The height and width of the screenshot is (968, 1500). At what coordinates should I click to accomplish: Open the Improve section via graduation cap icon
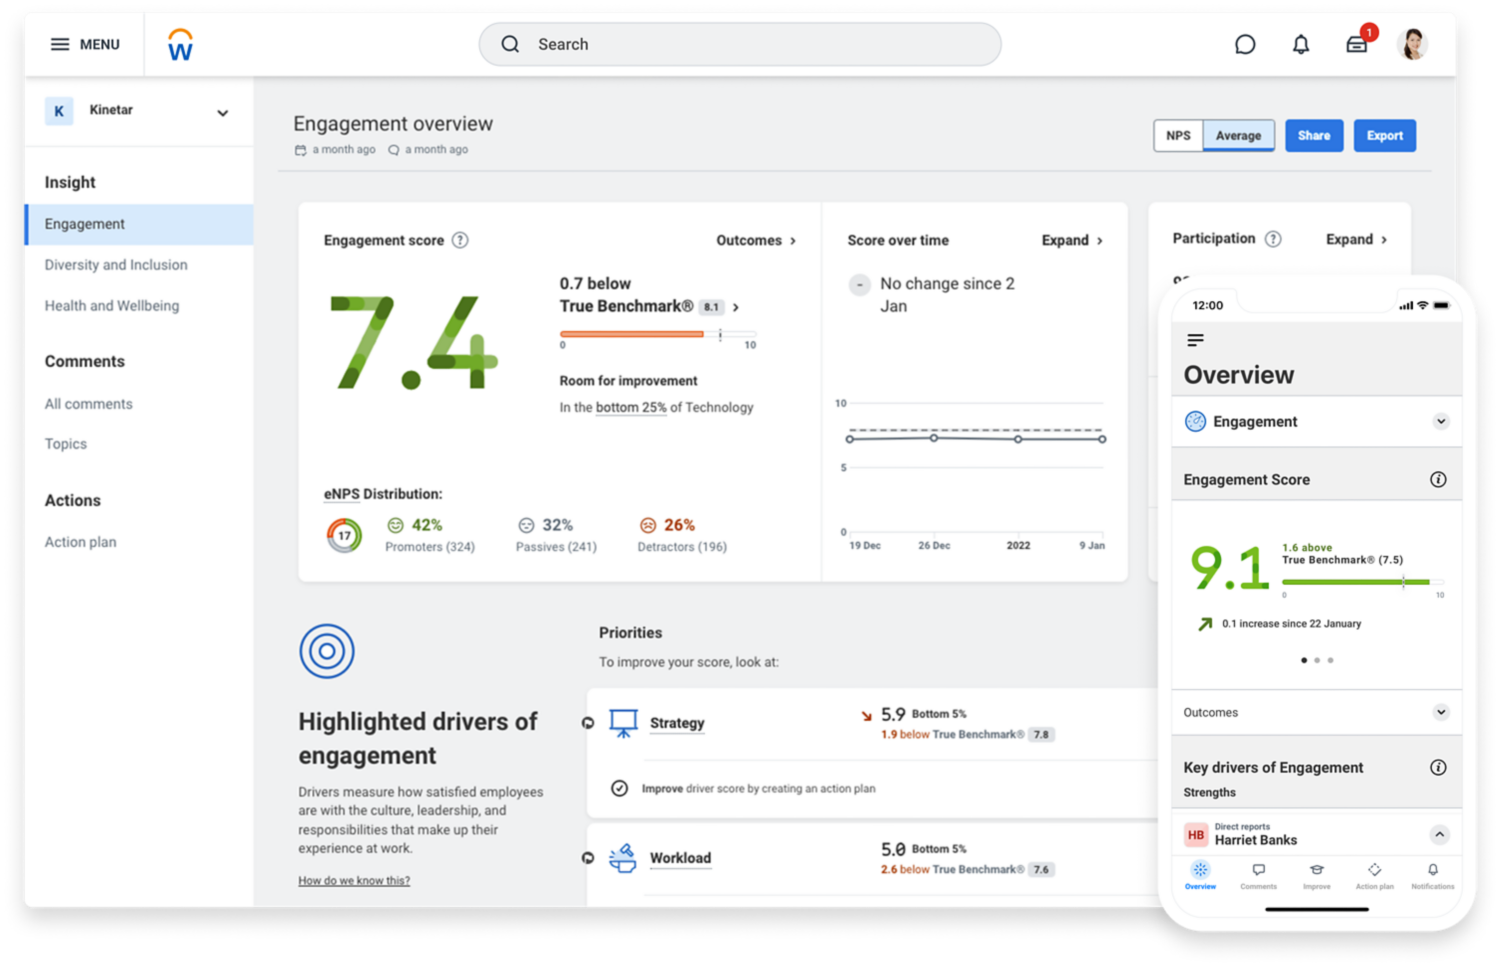click(x=1316, y=870)
